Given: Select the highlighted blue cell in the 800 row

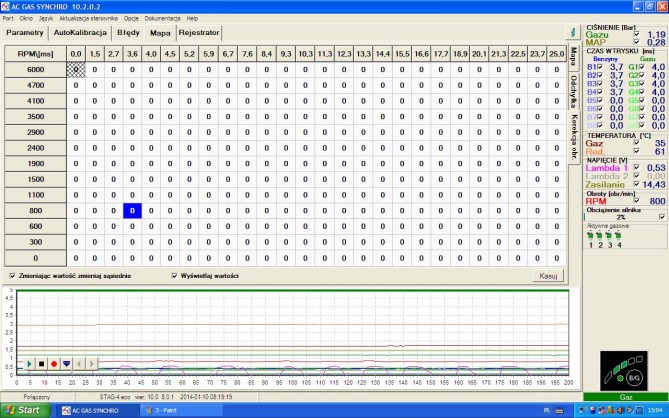Looking at the screenshot, I should point(132,211).
